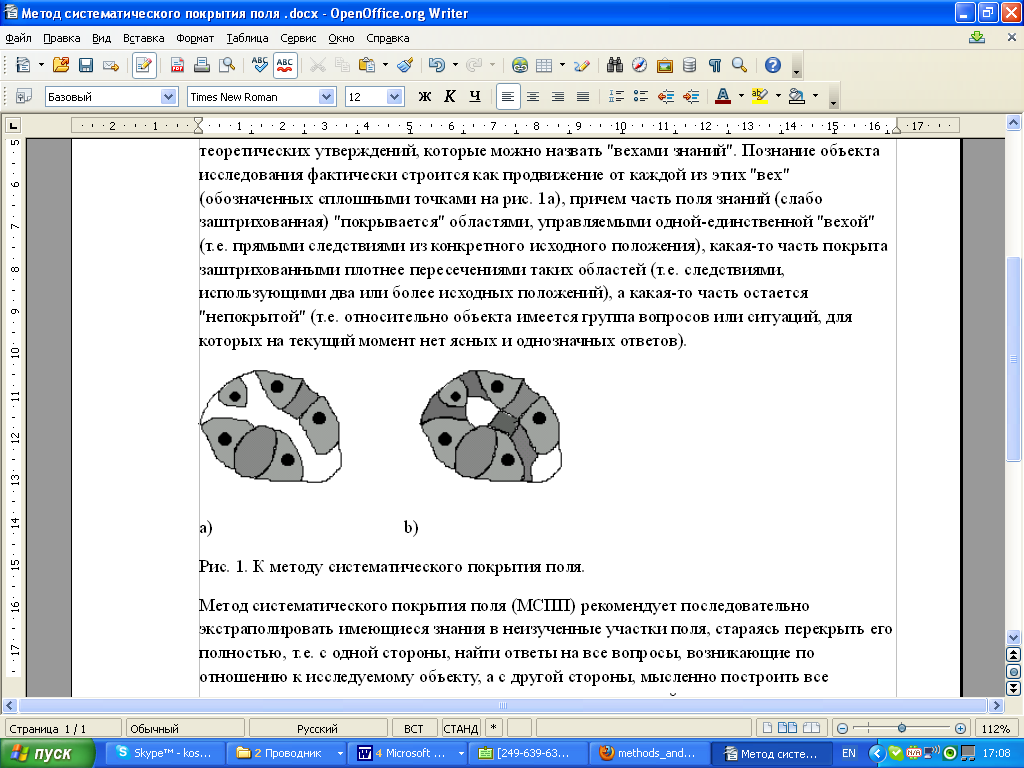Screen dimensions: 1024x768
Task: Export directly as PDF icon
Action: 177,65
